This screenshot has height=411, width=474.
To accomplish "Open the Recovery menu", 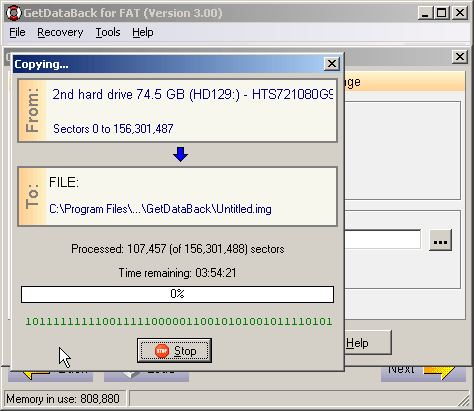I will tap(60, 32).
